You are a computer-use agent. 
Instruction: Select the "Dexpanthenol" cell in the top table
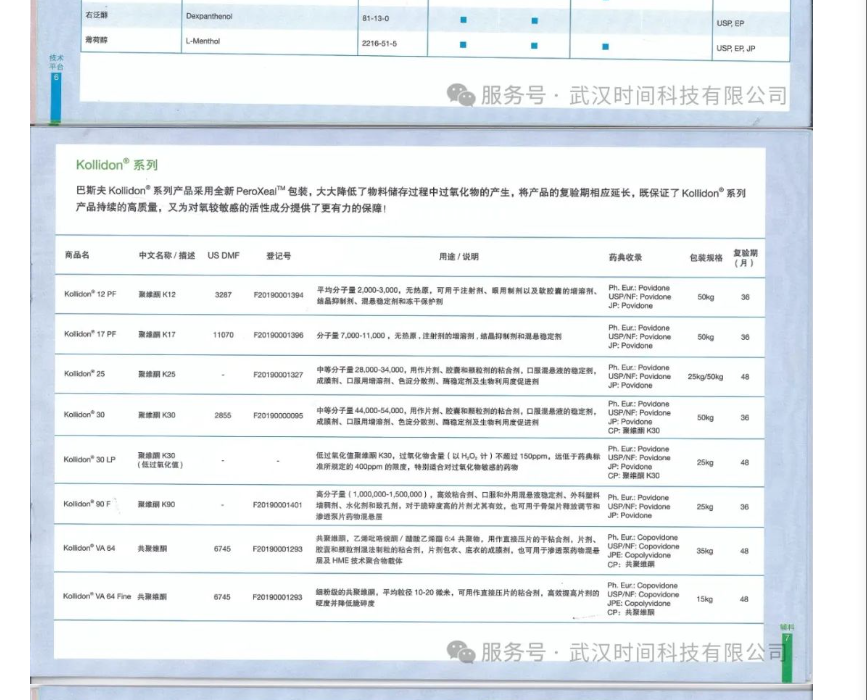[209, 17]
